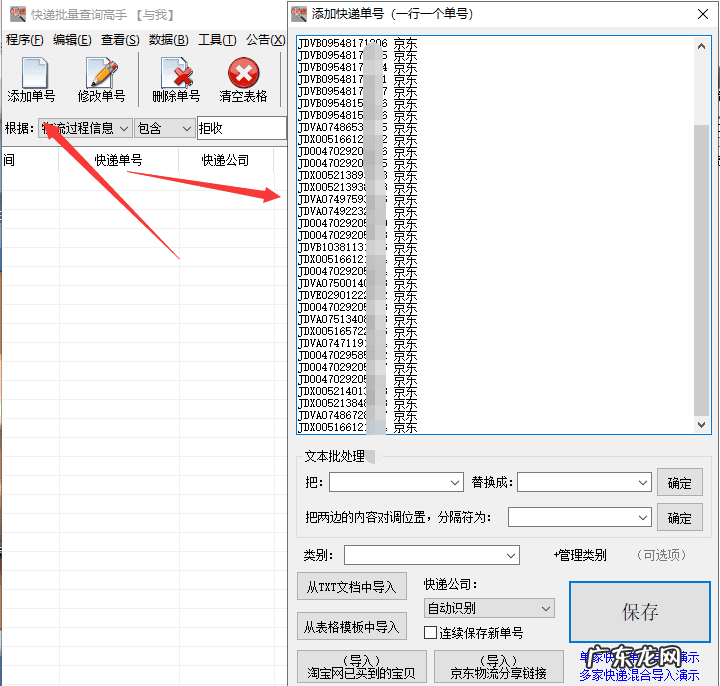Viewport: 720px width, 686px height.
Task: Click the +管理类别 link
Action: pos(580,555)
